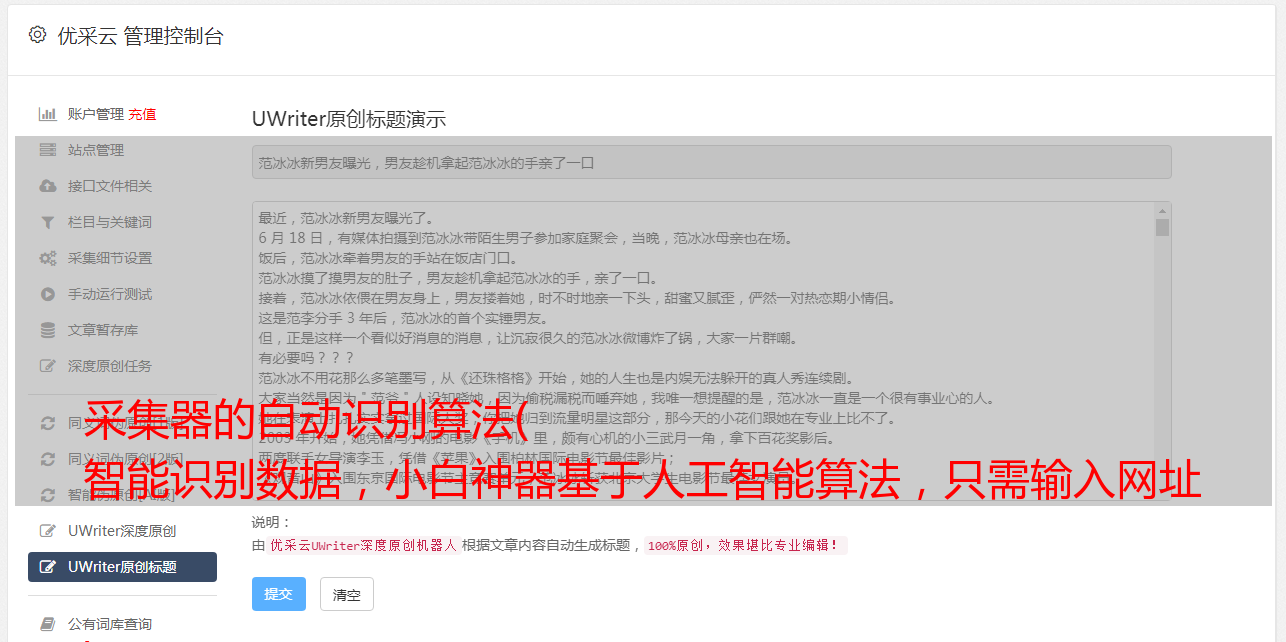Open the UWriter深度原创 menu item

pos(122,531)
